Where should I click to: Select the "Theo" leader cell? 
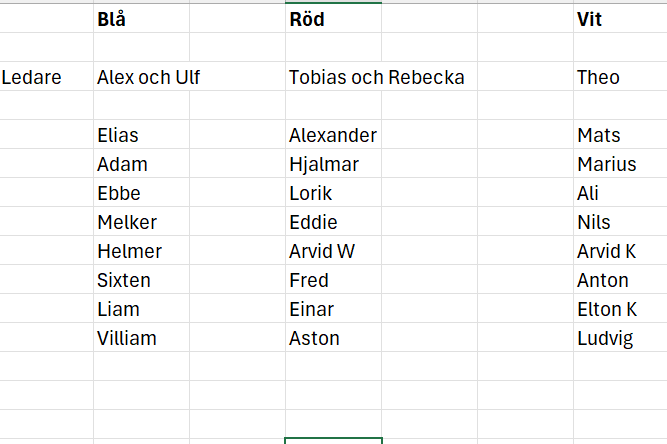click(598, 77)
